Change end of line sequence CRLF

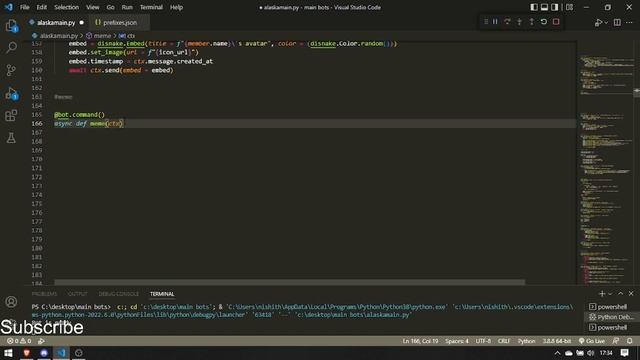[x=504, y=341]
